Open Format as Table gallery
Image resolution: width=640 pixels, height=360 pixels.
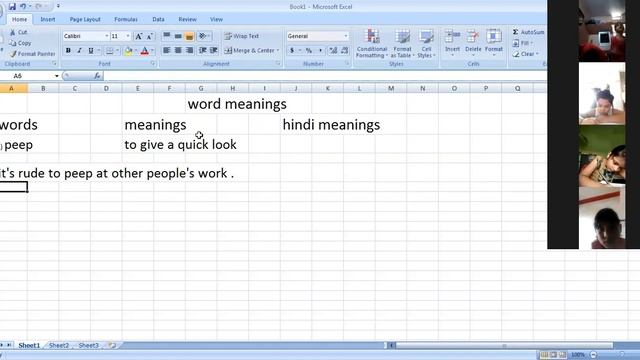[x=402, y=43]
